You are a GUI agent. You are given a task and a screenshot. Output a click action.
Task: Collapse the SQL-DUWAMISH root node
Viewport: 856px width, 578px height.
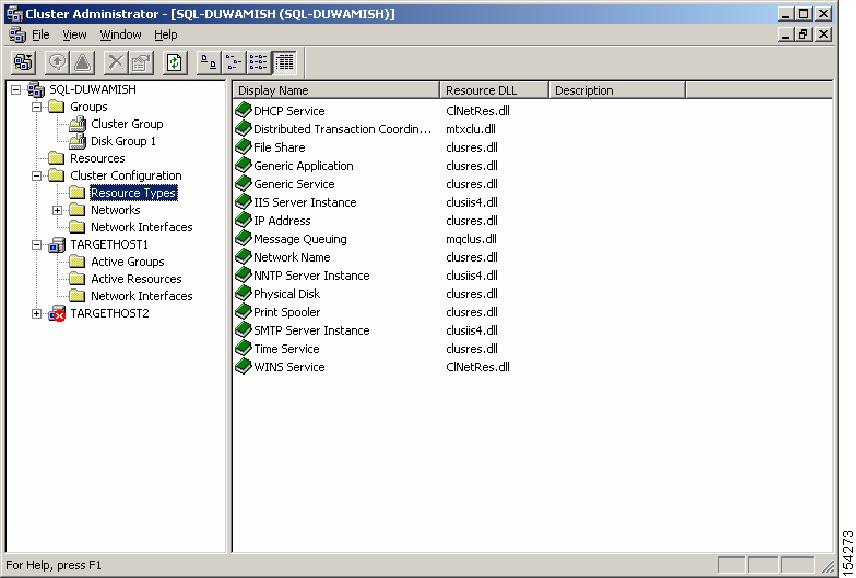click(x=16, y=90)
